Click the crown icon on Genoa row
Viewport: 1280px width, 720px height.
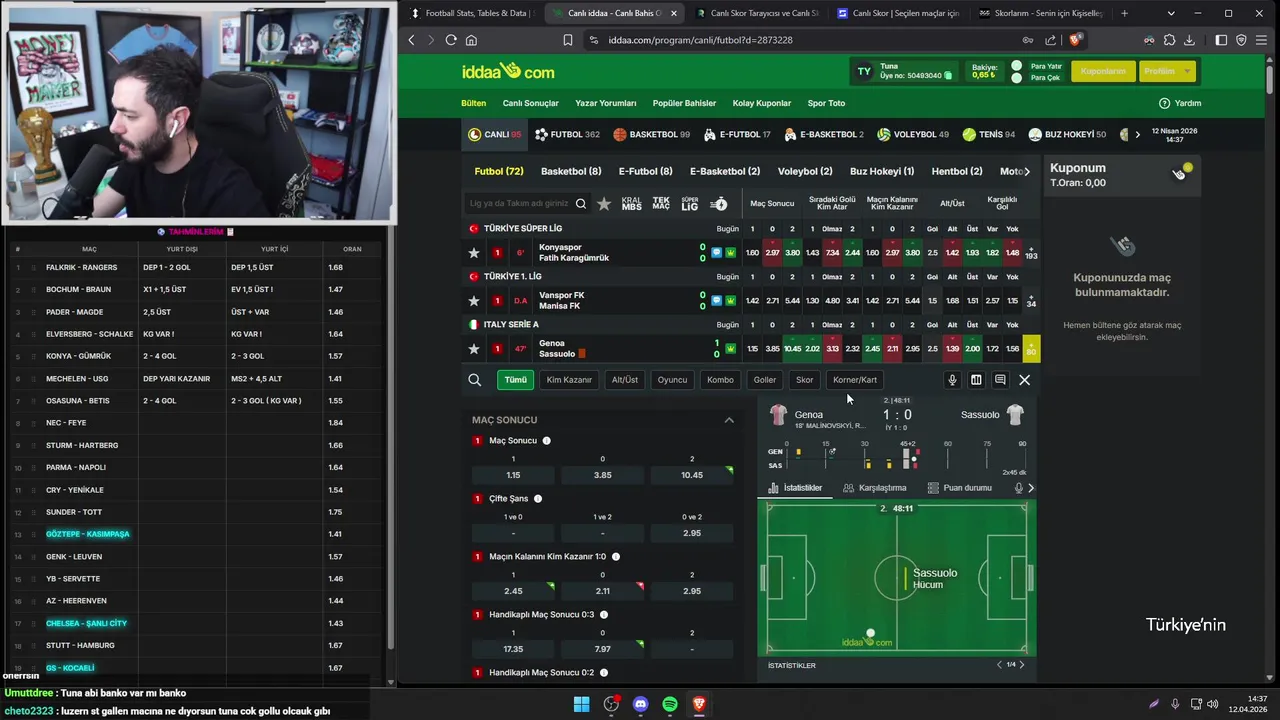(x=730, y=348)
